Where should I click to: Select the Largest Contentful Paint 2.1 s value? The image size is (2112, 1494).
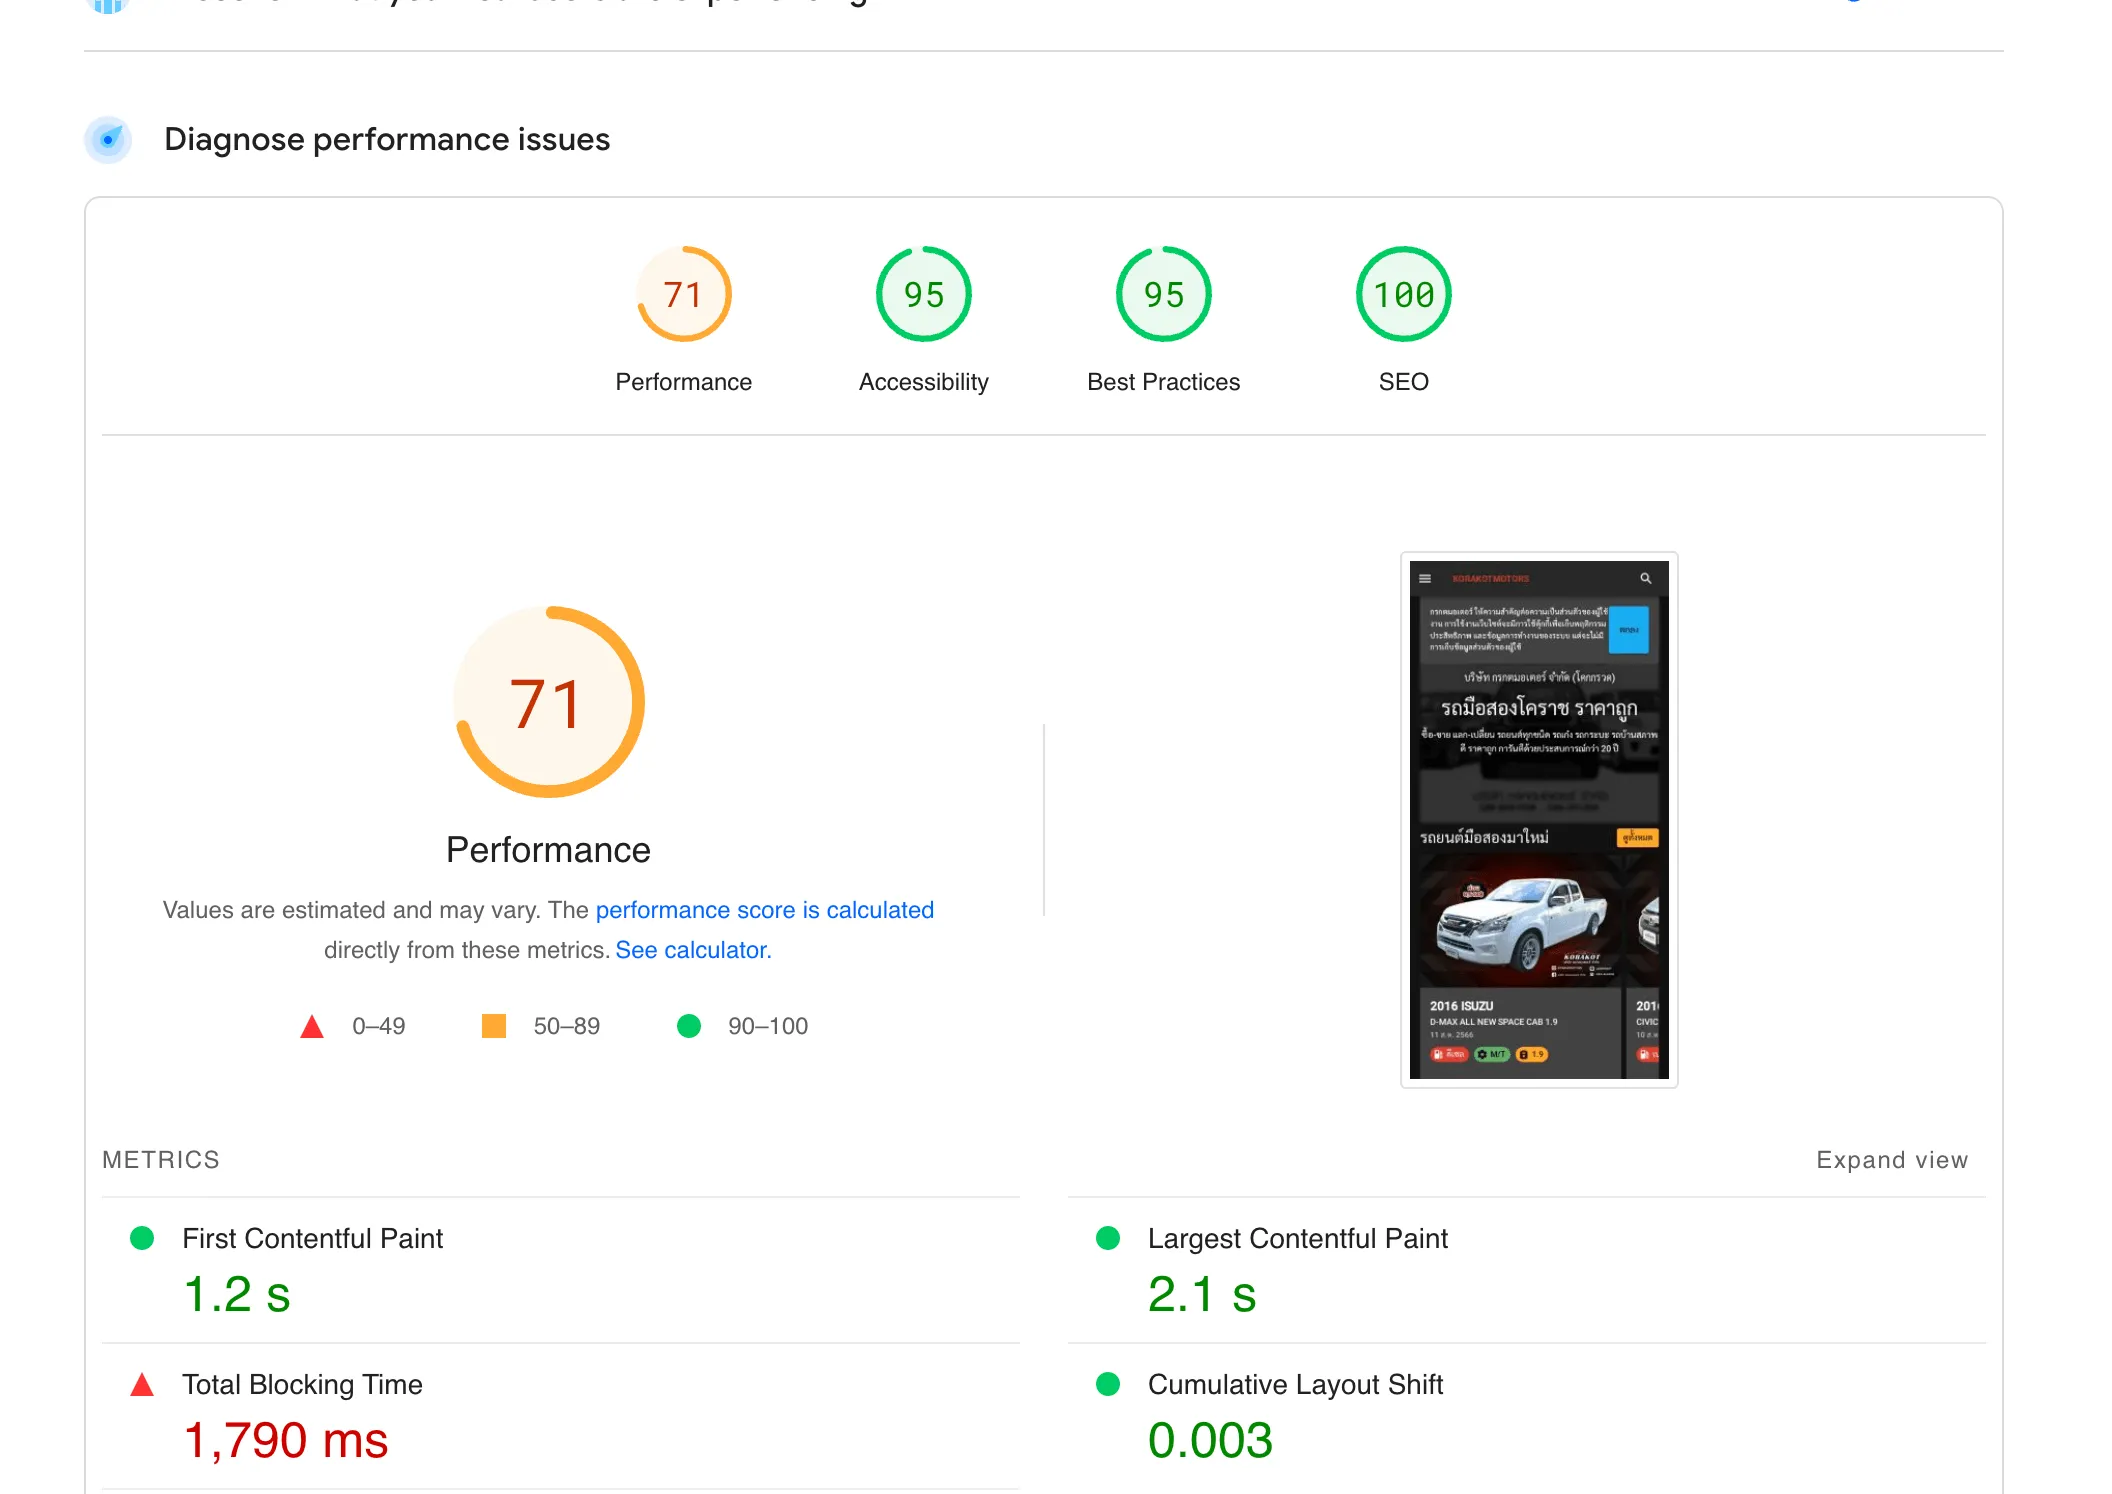(x=1201, y=1295)
